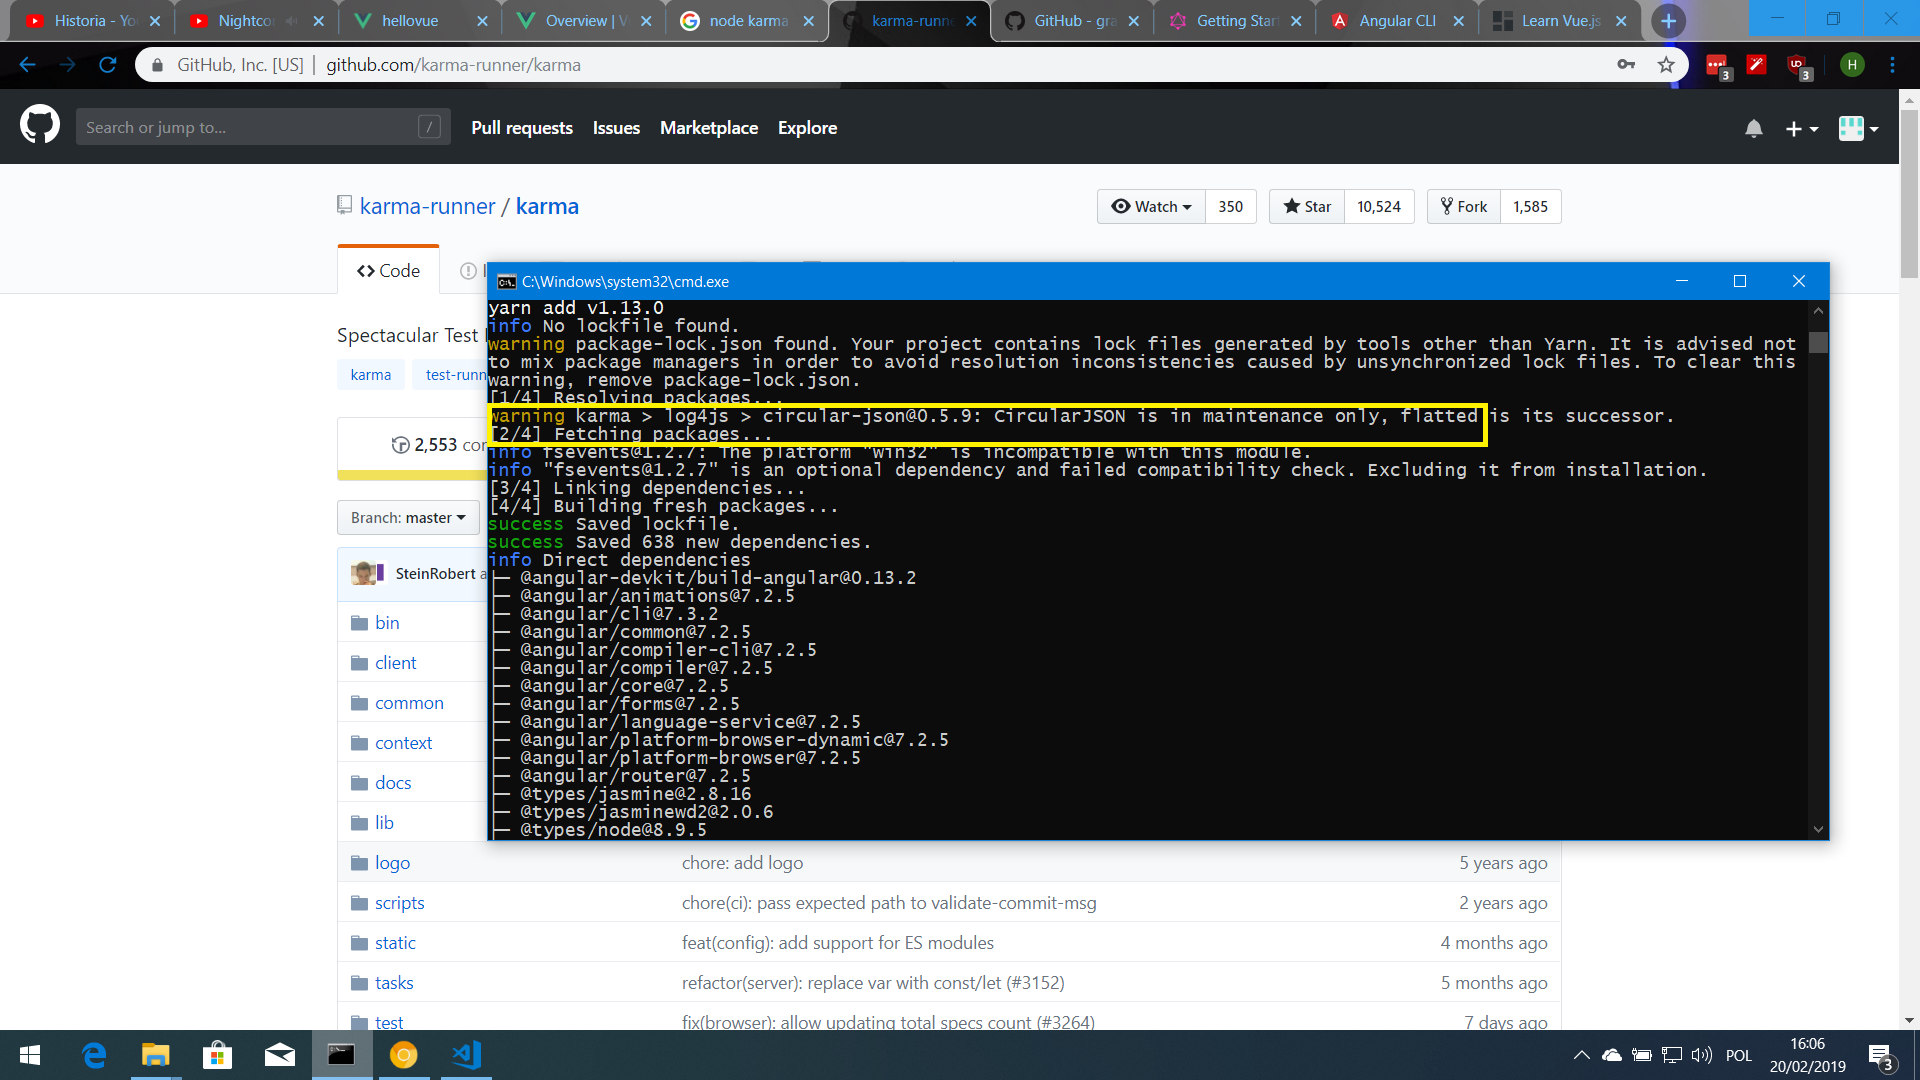View the 350 watchers count
This screenshot has height=1080, width=1920.
coord(1231,206)
